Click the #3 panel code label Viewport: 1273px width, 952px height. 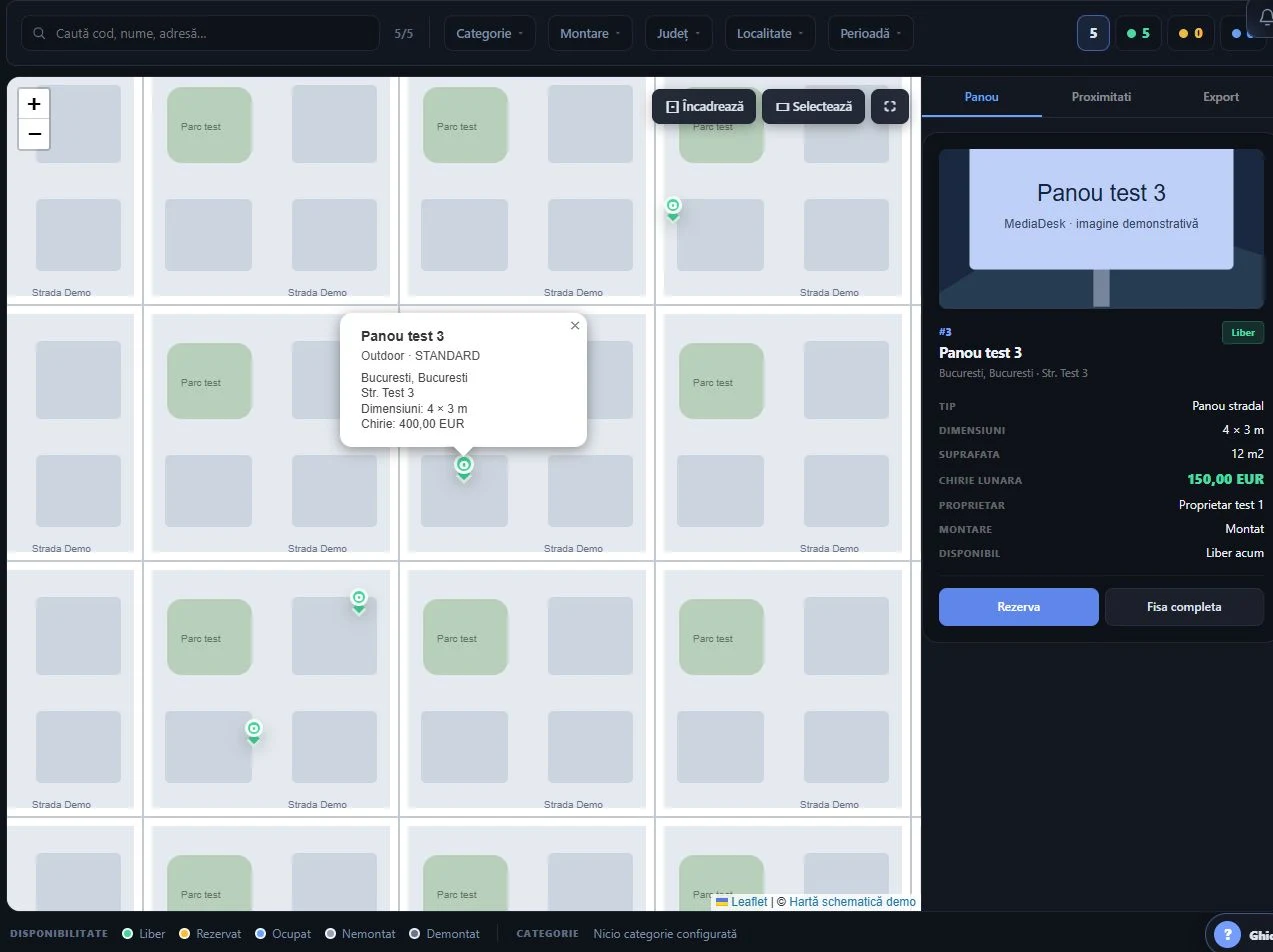945,332
